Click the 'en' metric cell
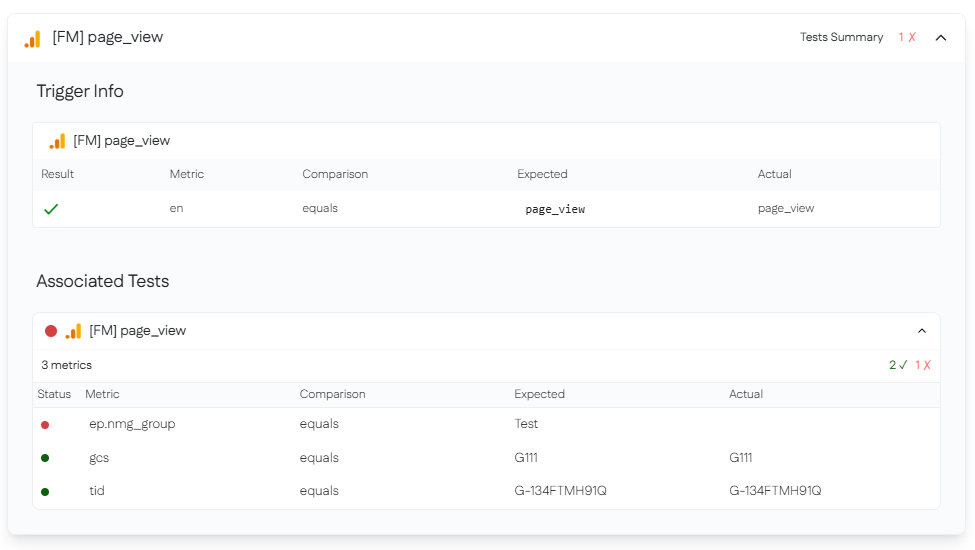The width and height of the screenshot is (975, 550). pos(177,208)
